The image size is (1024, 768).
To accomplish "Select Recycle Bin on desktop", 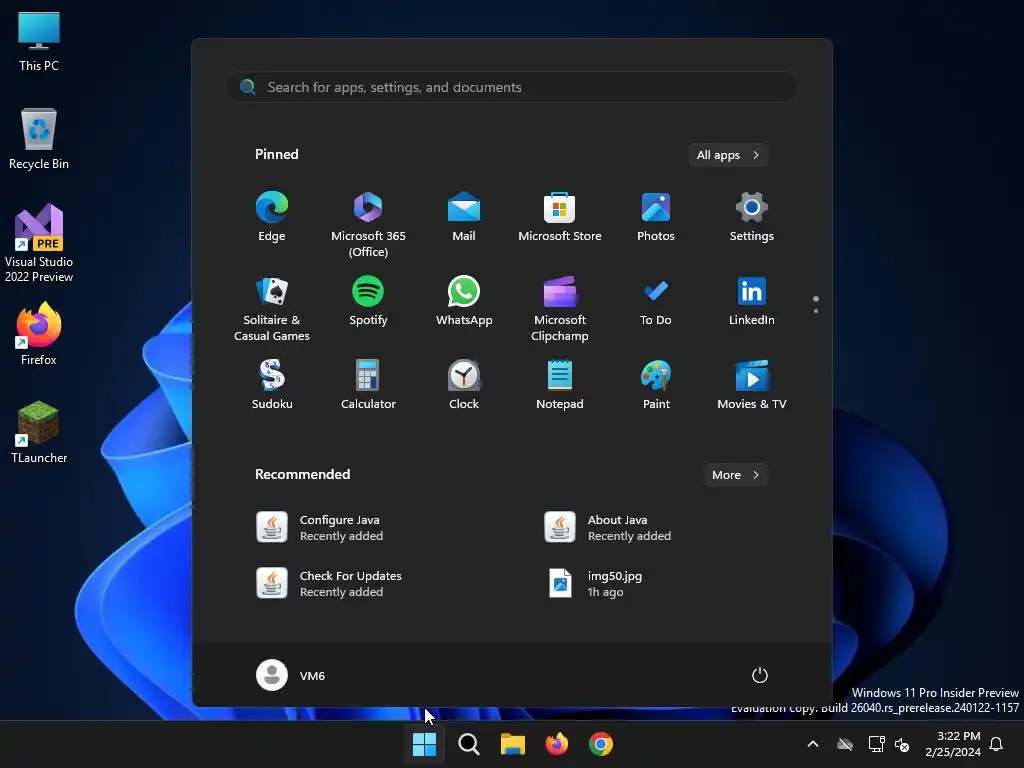I will [x=39, y=139].
